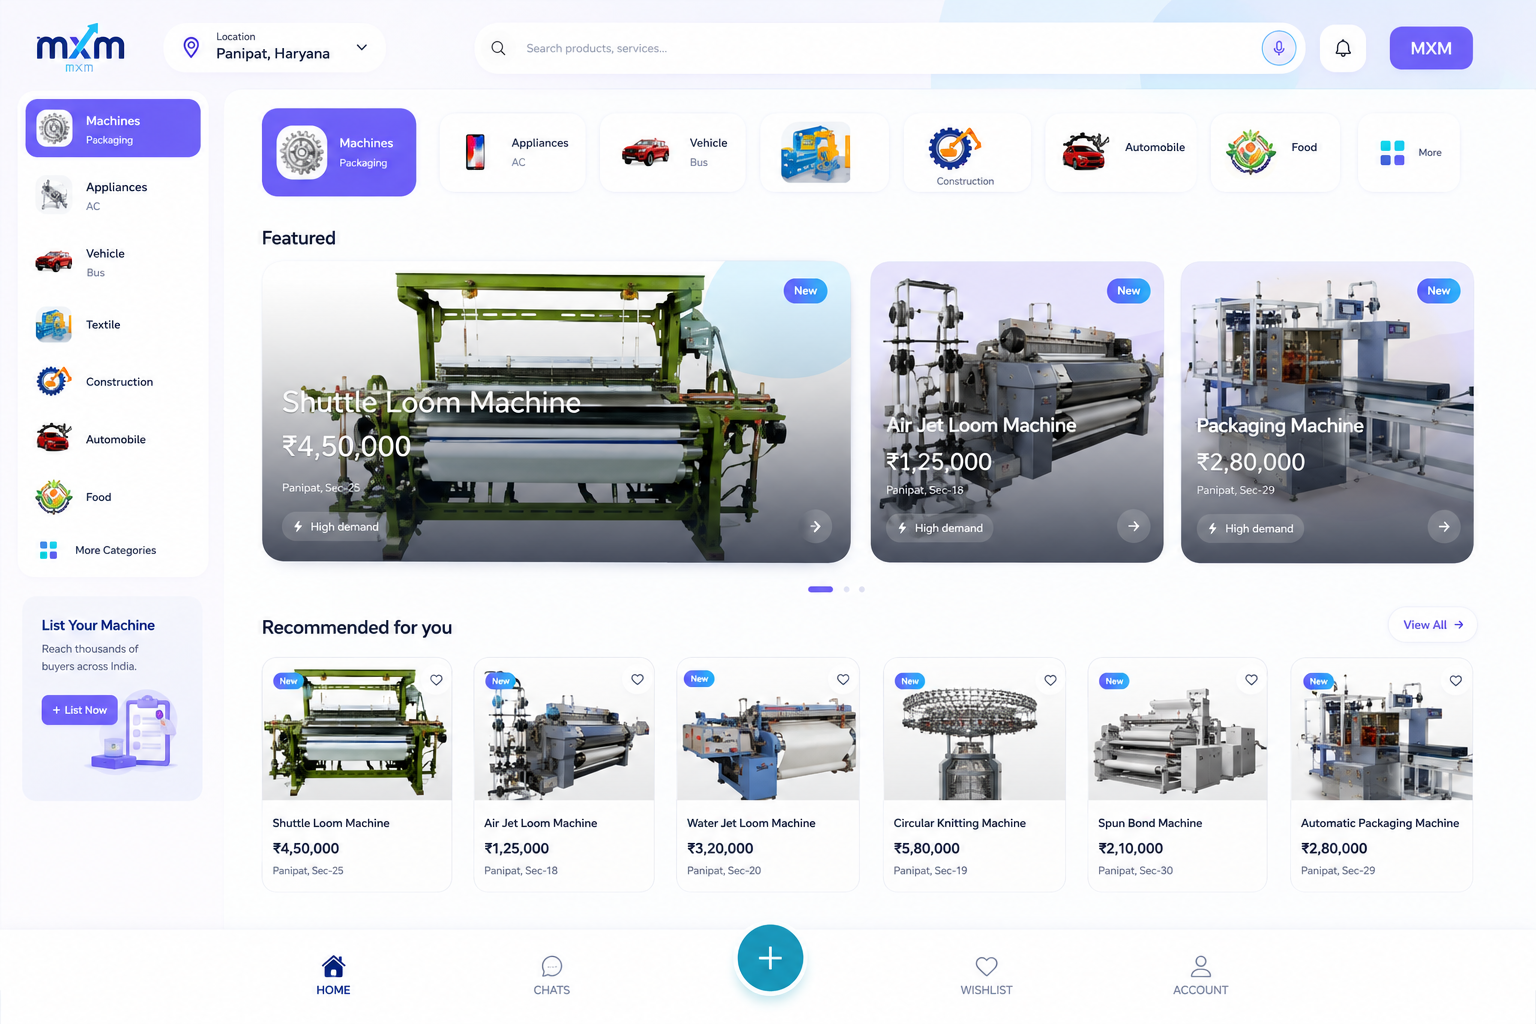The width and height of the screenshot is (1536, 1024).
Task: Select Textile in sidebar
Action: (113, 325)
